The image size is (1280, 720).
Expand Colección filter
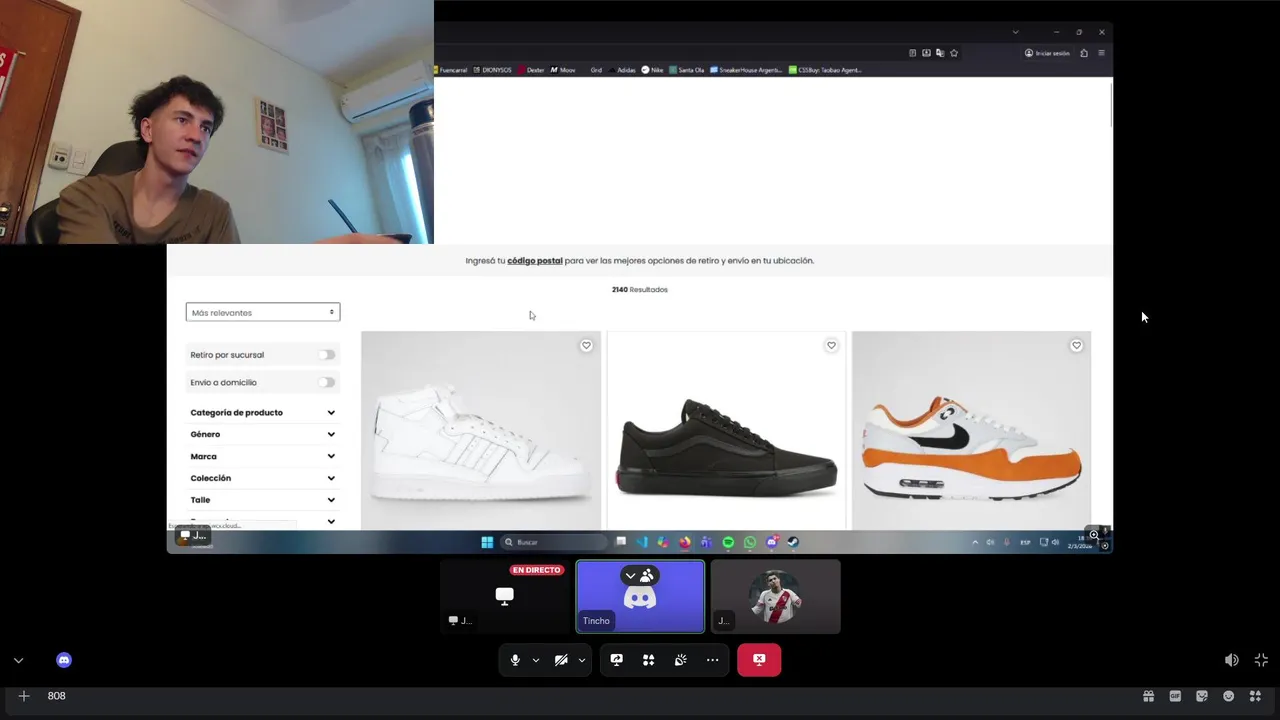[263, 478]
